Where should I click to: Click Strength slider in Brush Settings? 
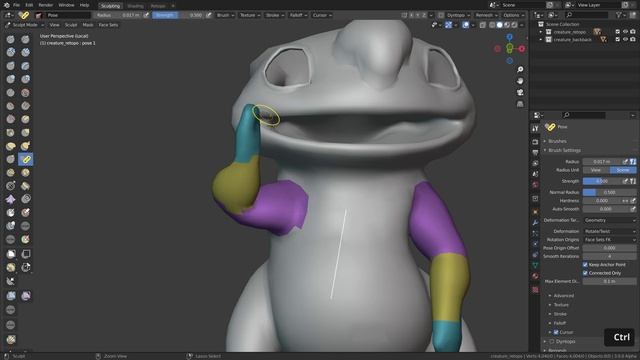point(602,181)
